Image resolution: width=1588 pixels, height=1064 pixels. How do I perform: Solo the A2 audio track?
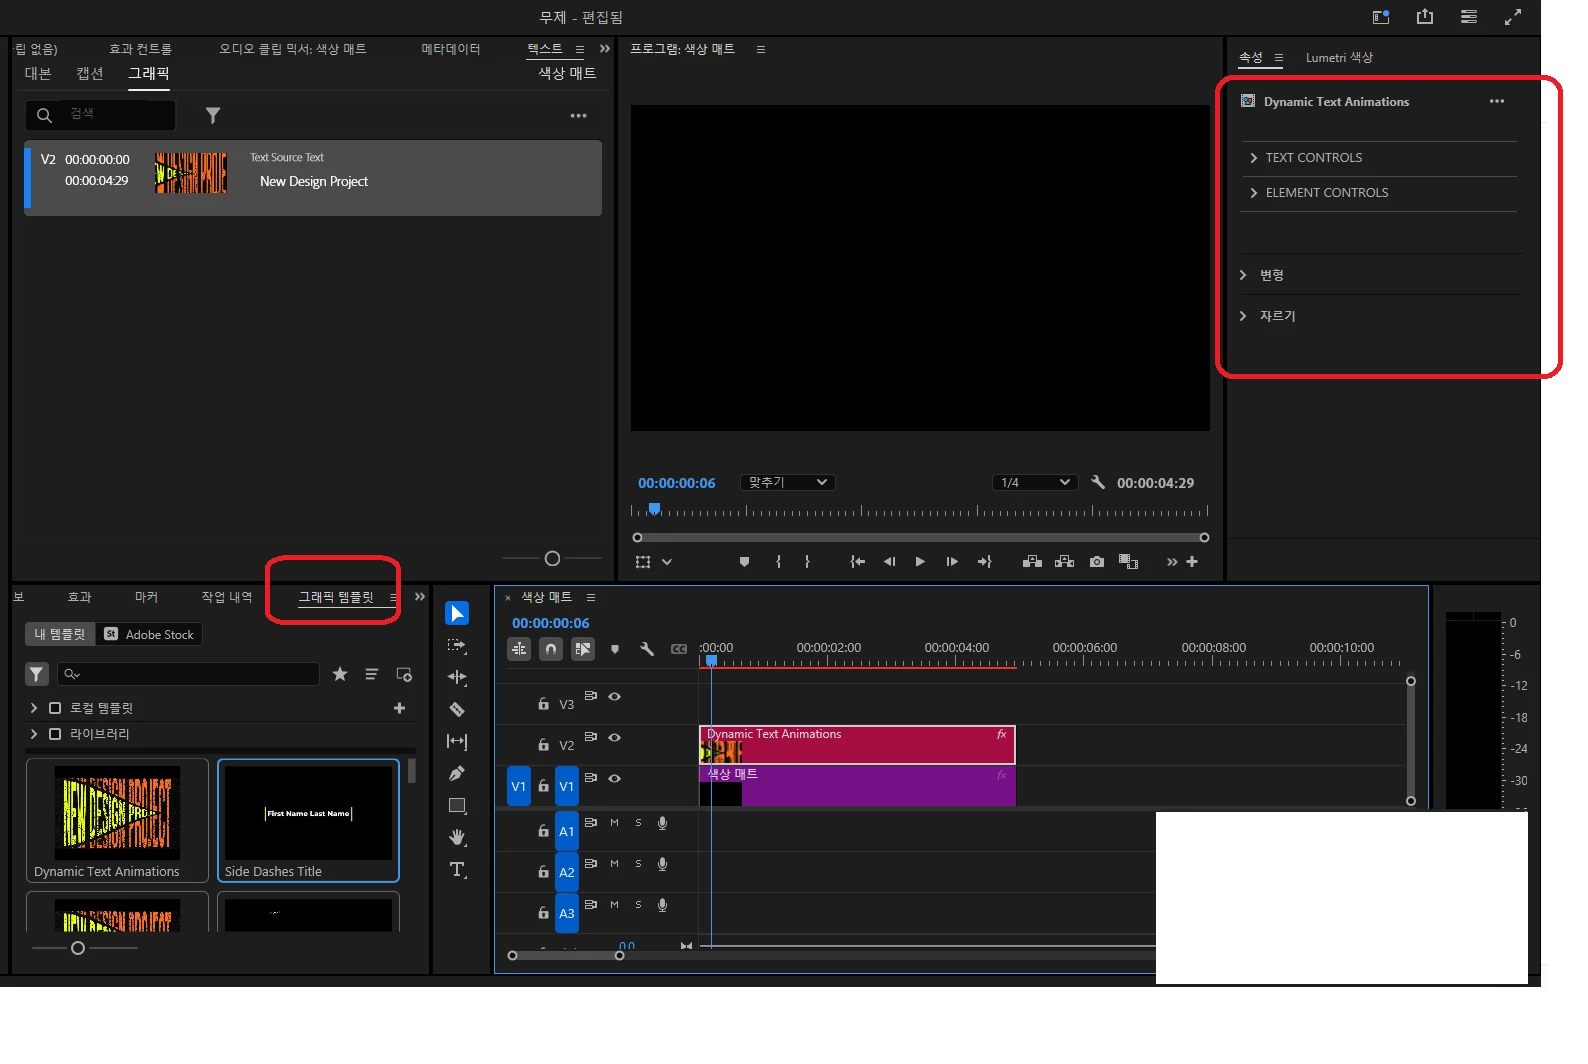638,863
